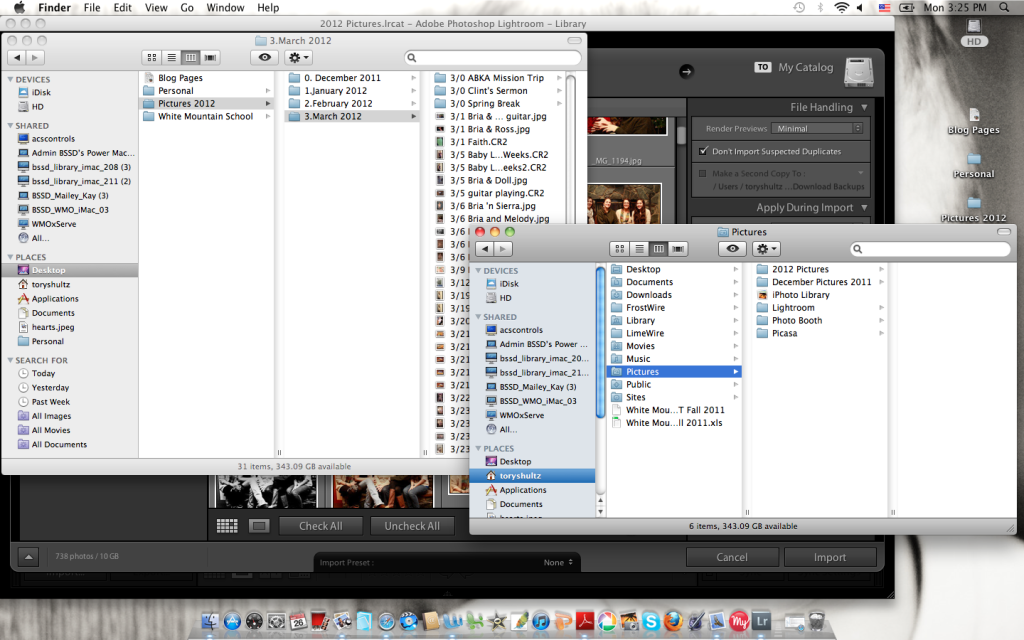Open the Help menu
This screenshot has width=1024, height=640.
[268, 8]
